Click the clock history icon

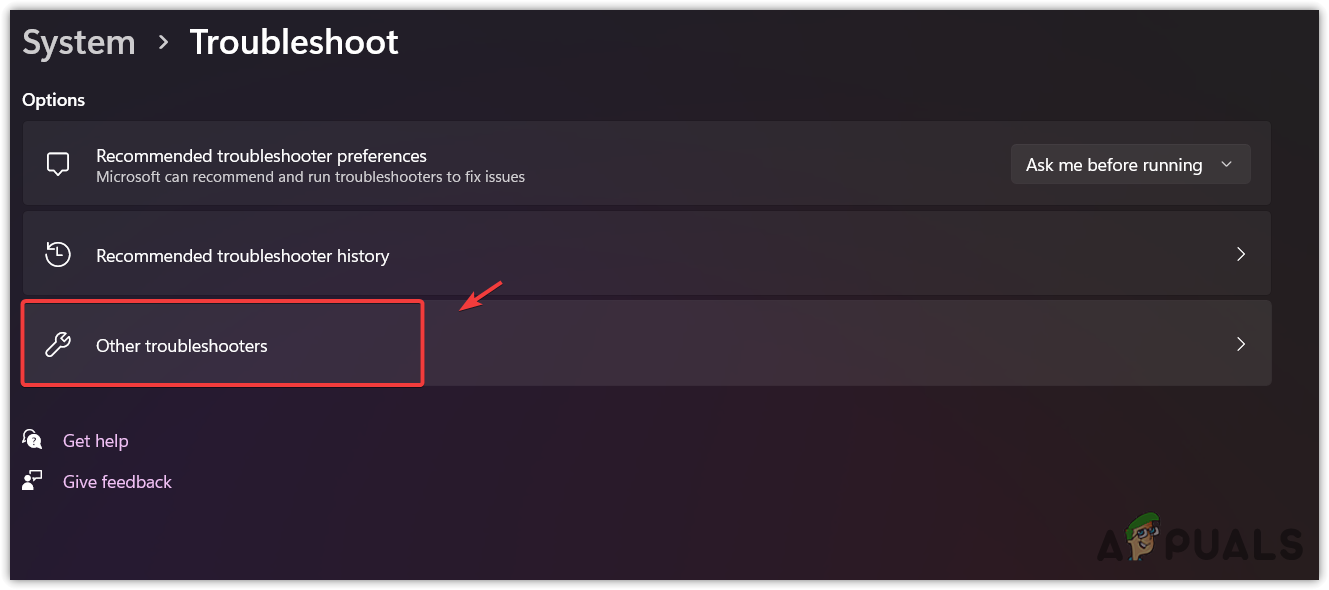(58, 255)
